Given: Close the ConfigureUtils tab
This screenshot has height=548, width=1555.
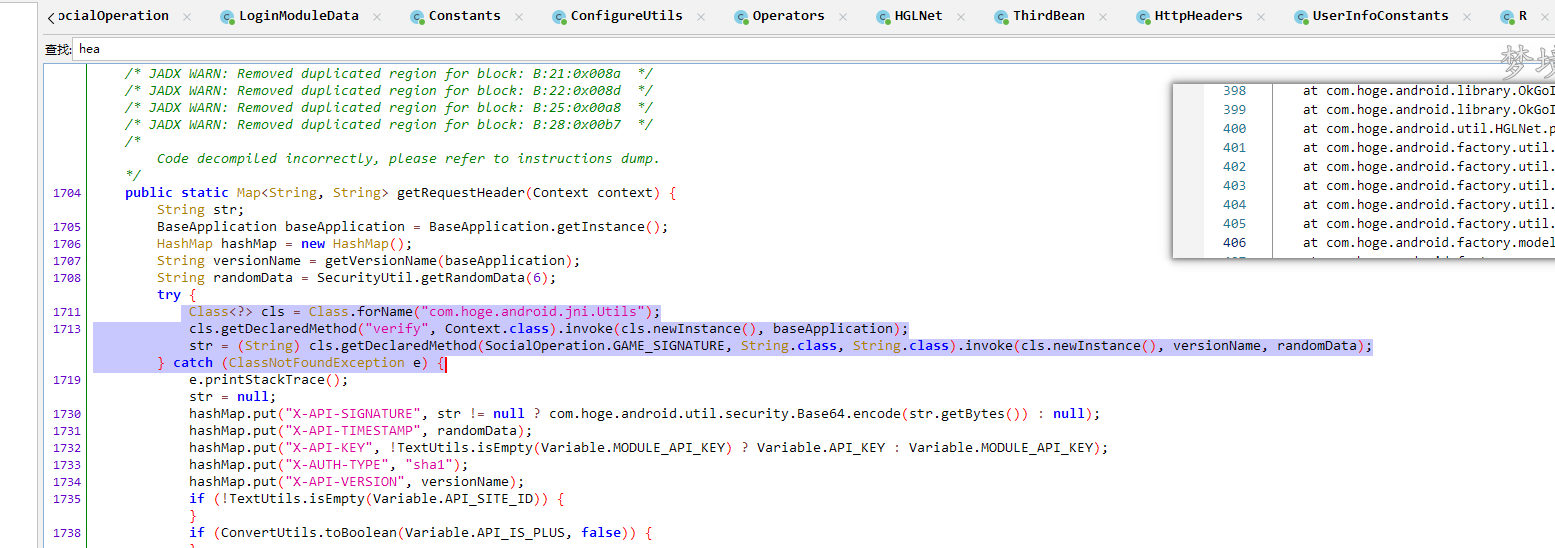Looking at the screenshot, I should click(701, 17).
